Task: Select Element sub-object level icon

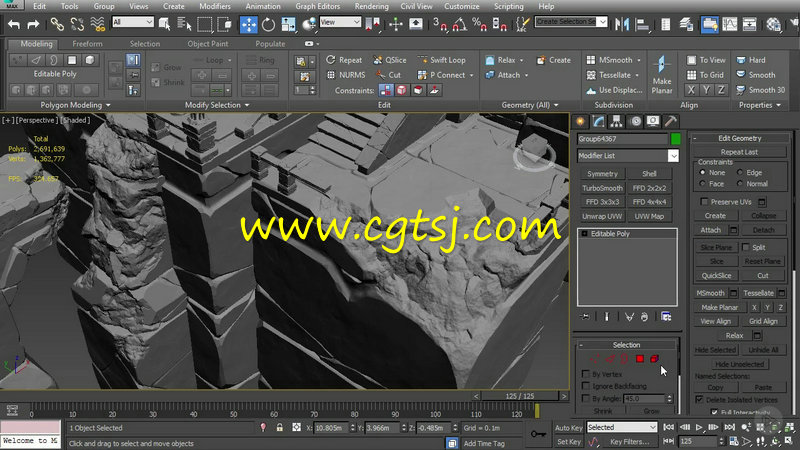Action: tap(655, 359)
